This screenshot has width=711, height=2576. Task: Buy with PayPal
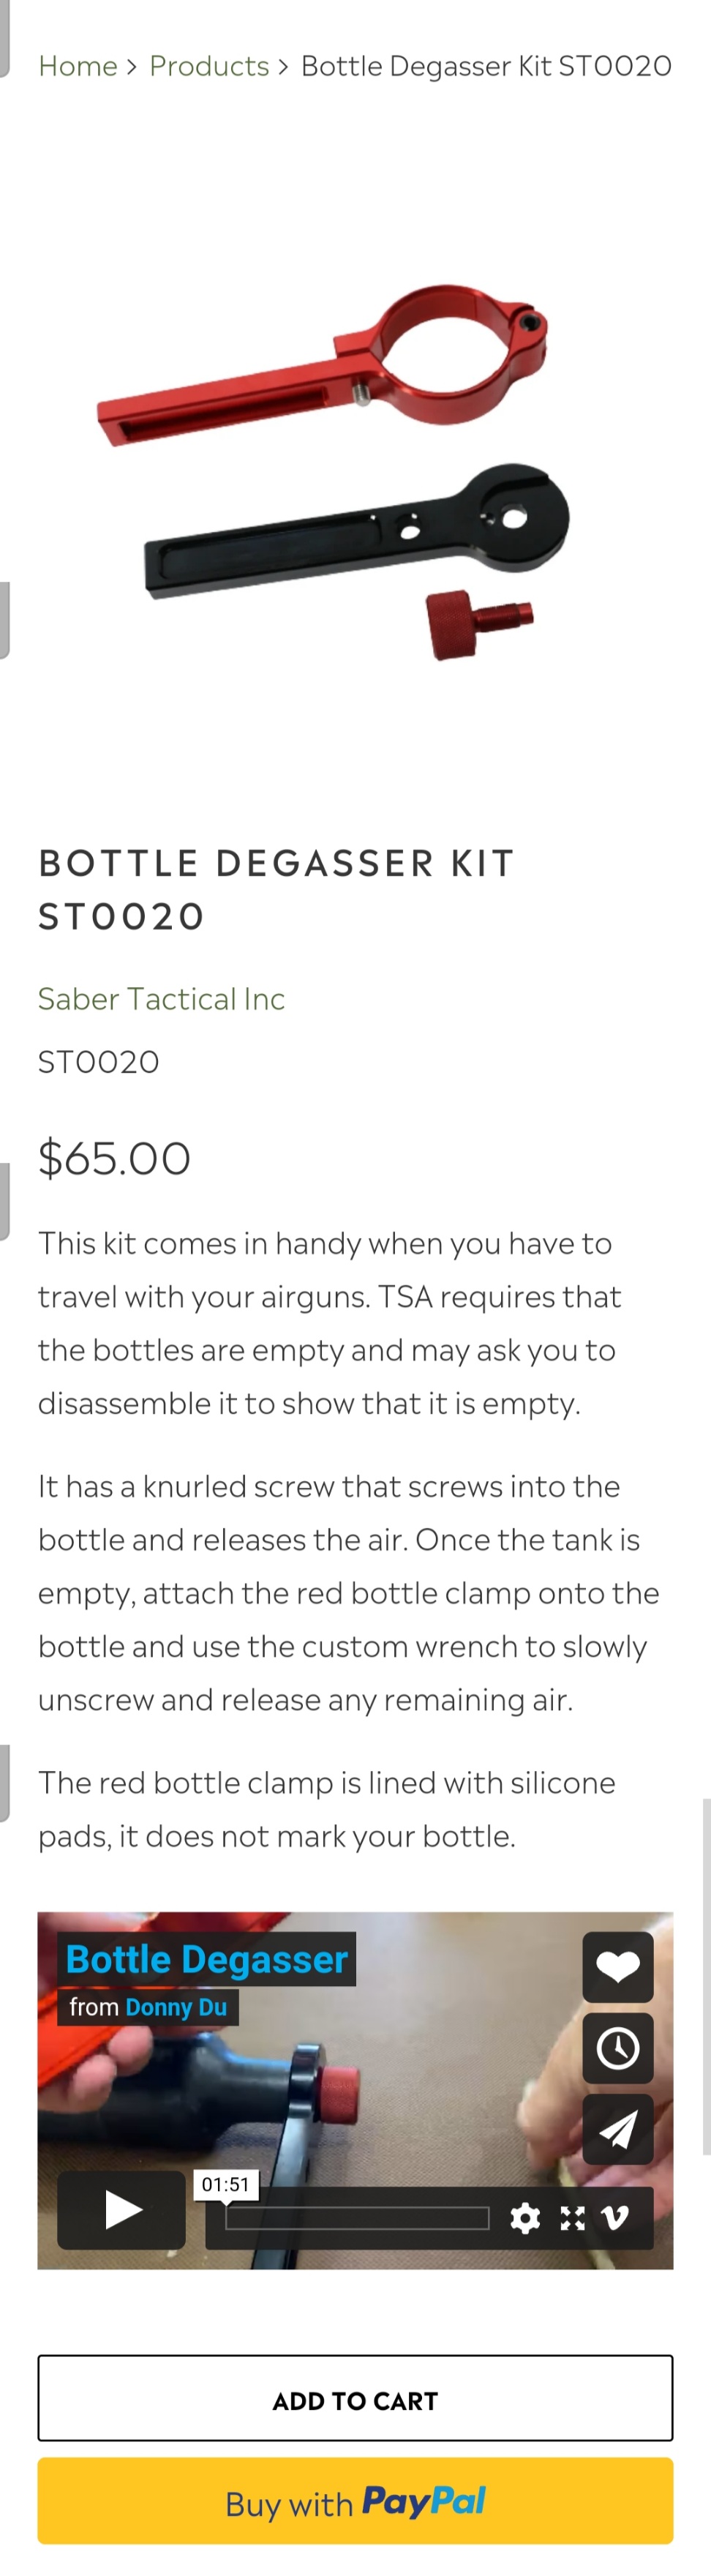point(355,2501)
